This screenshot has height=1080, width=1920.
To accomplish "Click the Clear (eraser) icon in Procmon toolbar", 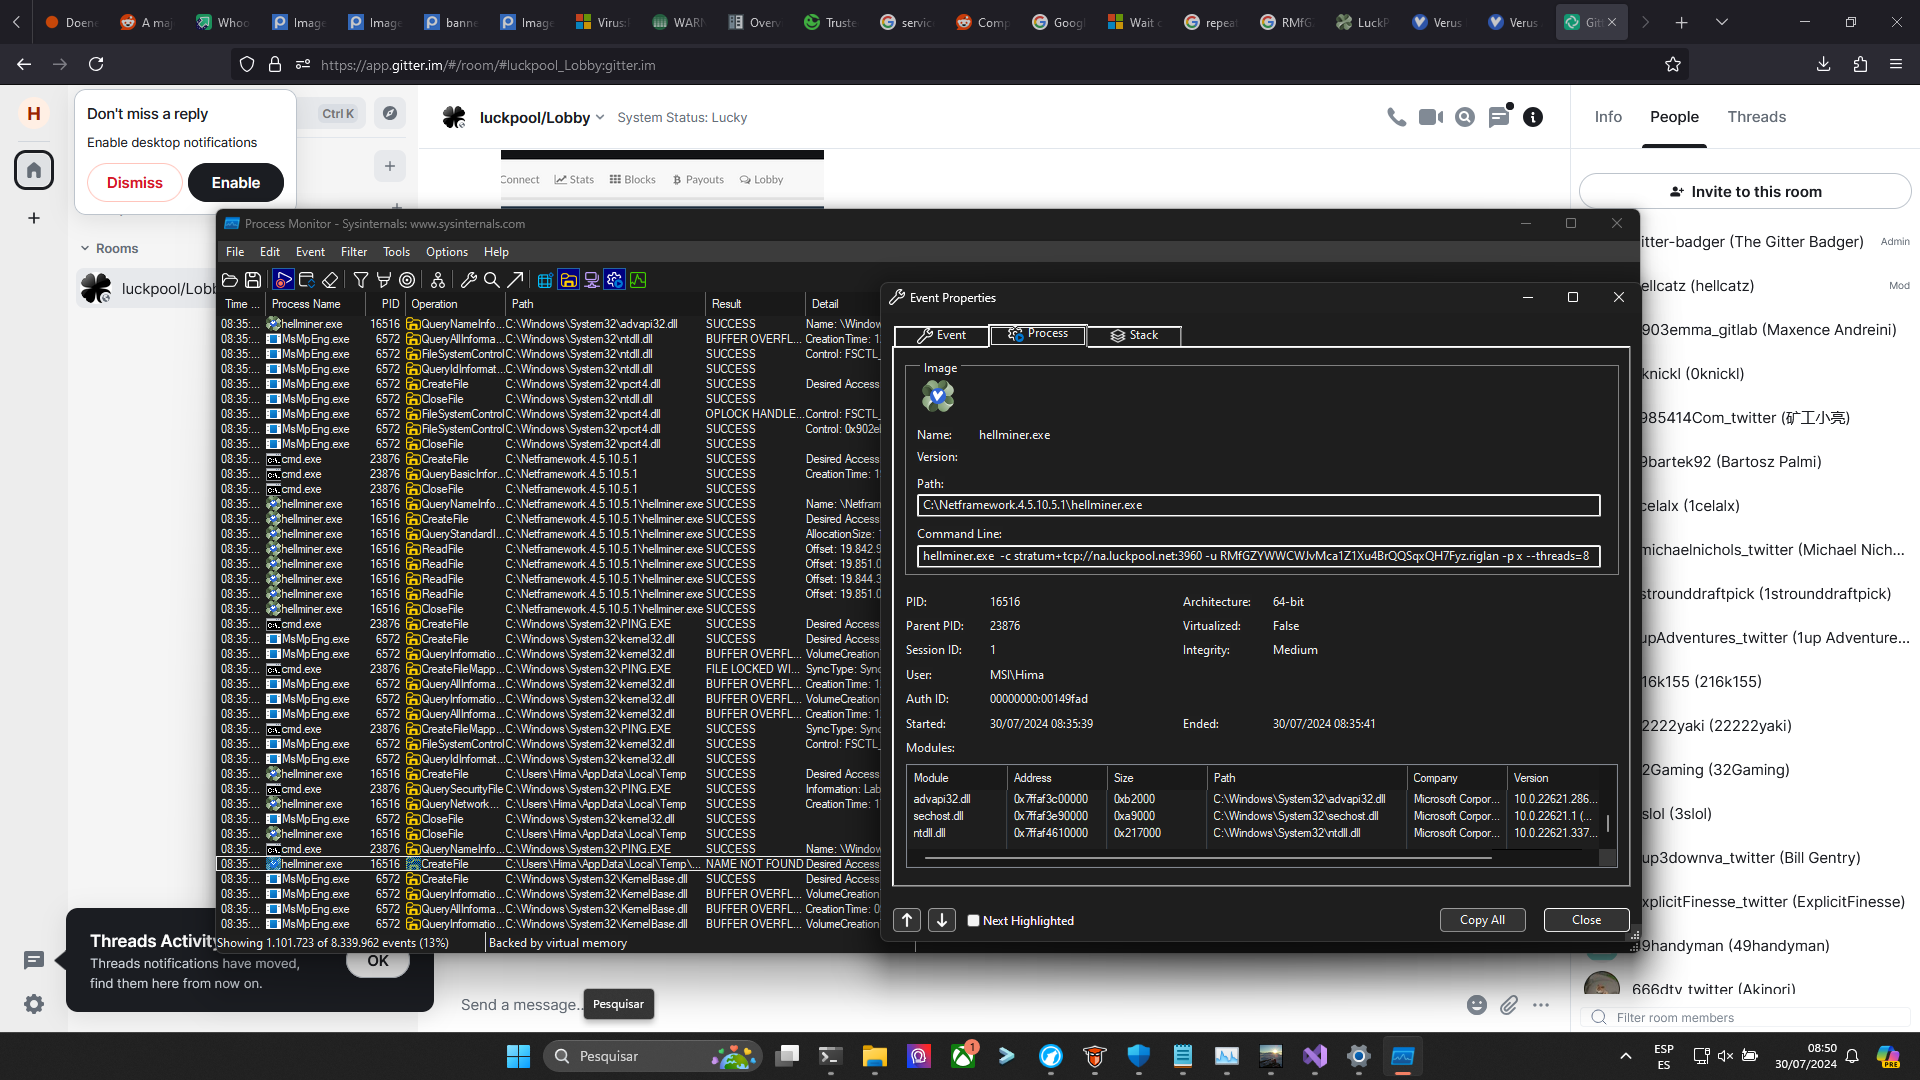I will (x=330, y=280).
